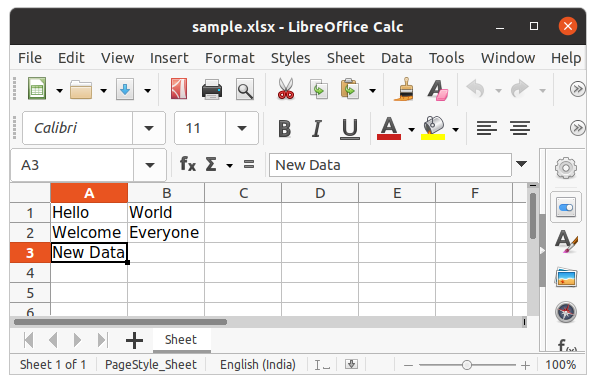Click the zoom slider handle

pos(467,365)
